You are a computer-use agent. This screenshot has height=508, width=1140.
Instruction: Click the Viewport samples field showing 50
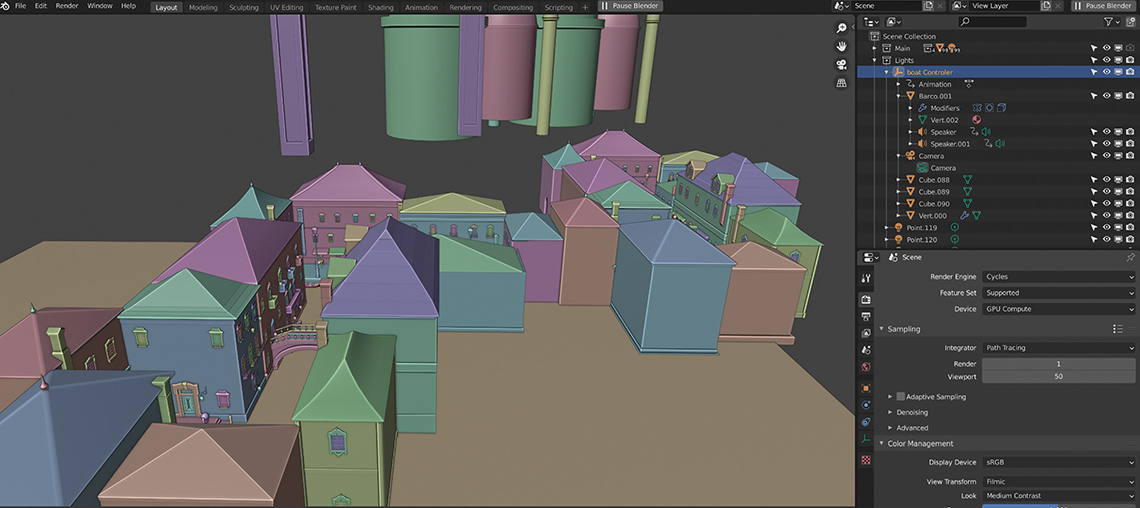[x=1058, y=376]
